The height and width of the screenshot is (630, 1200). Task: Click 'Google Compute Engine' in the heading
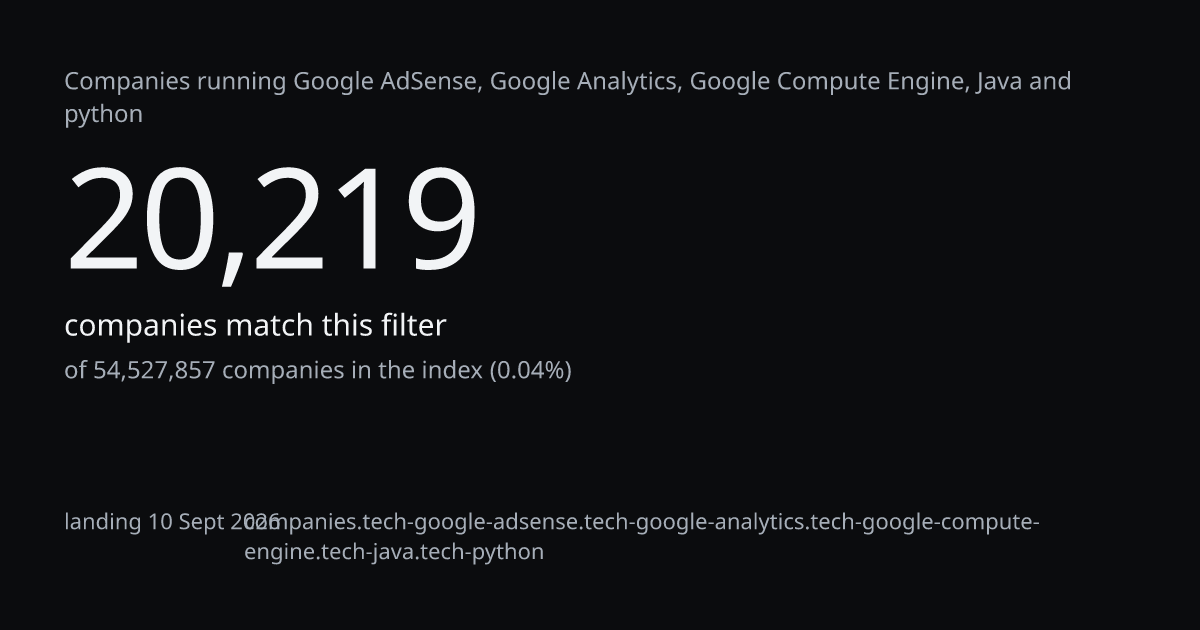pos(828,81)
